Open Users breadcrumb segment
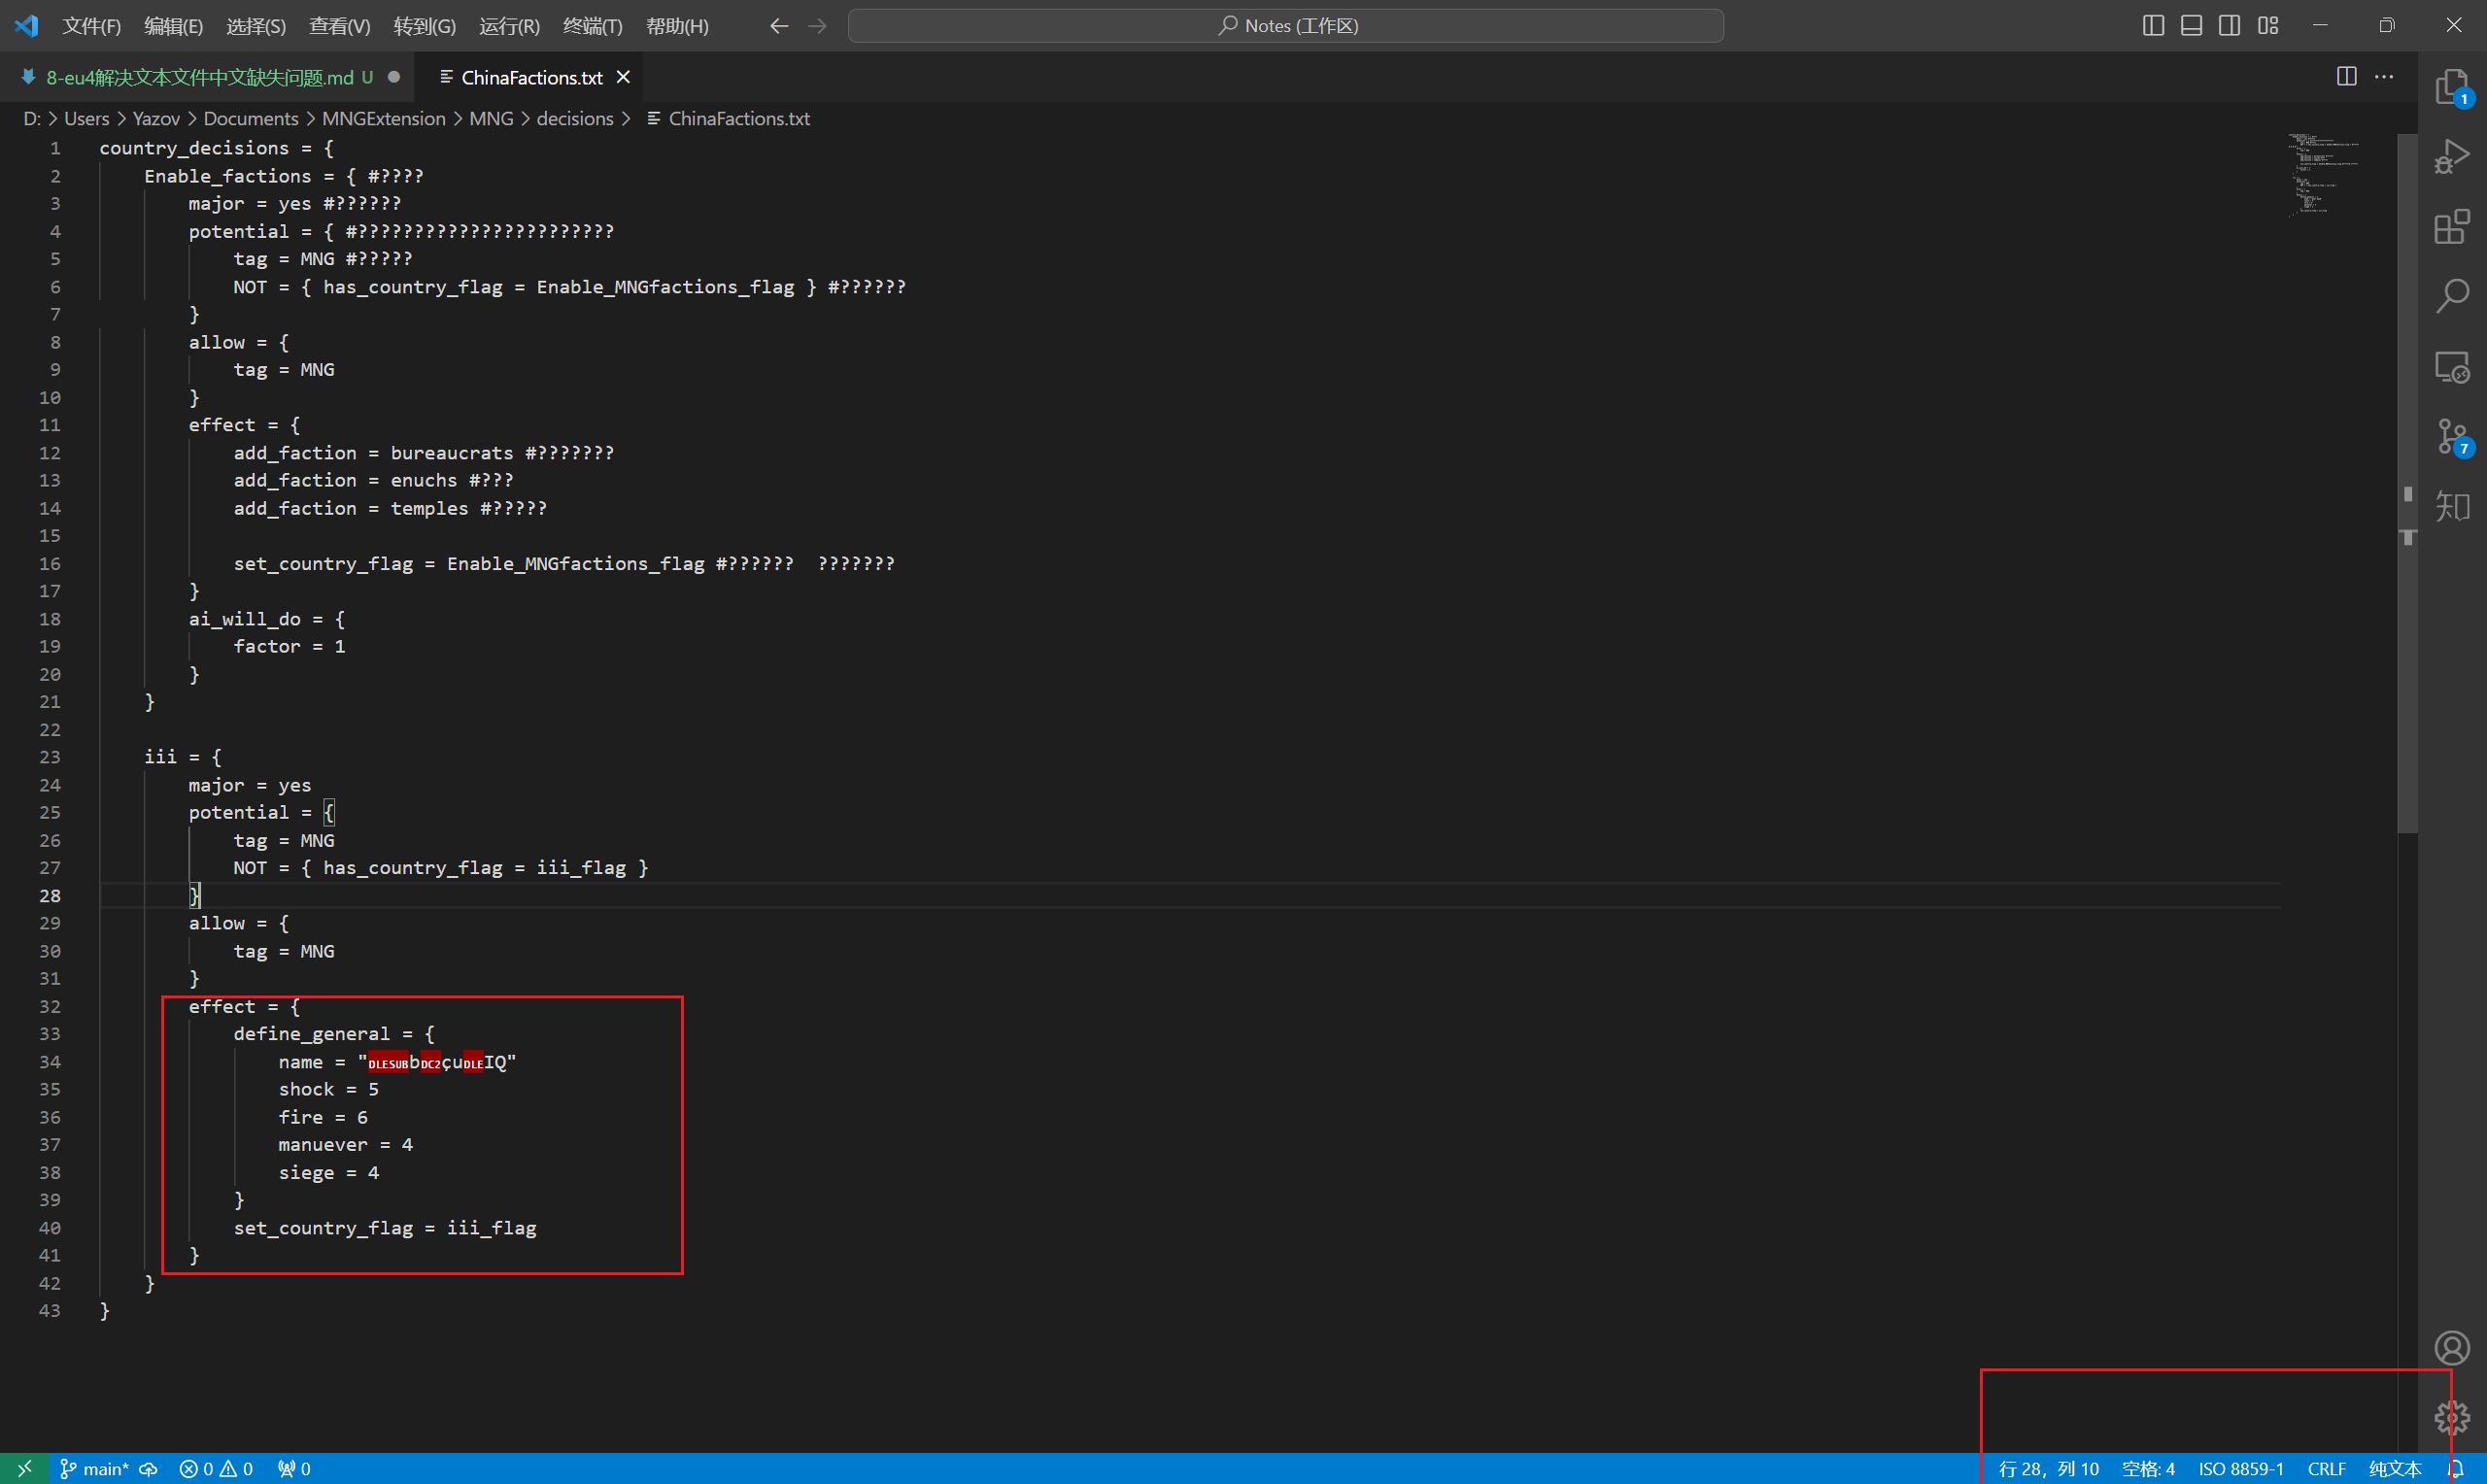This screenshot has height=1484, width=2487. (x=87, y=118)
